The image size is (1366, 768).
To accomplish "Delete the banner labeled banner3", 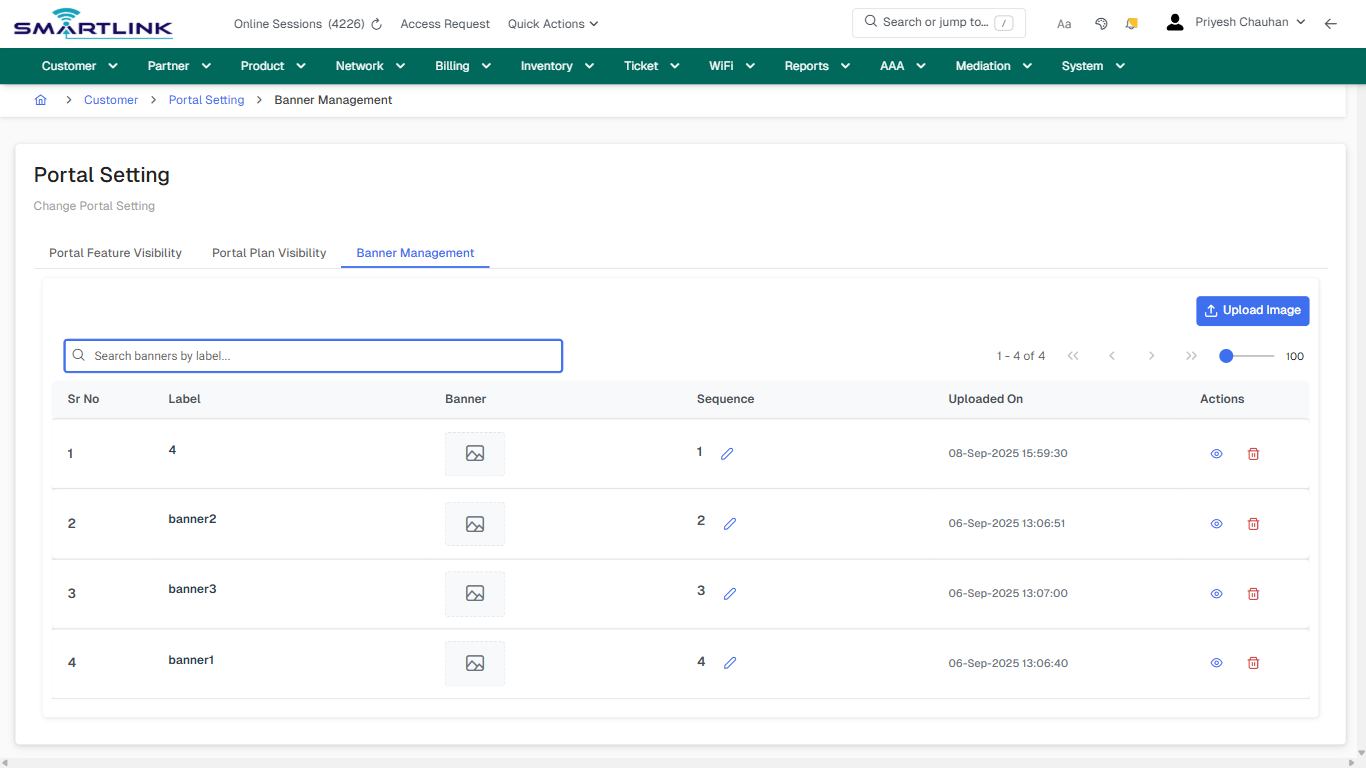I will click(1253, 593).
